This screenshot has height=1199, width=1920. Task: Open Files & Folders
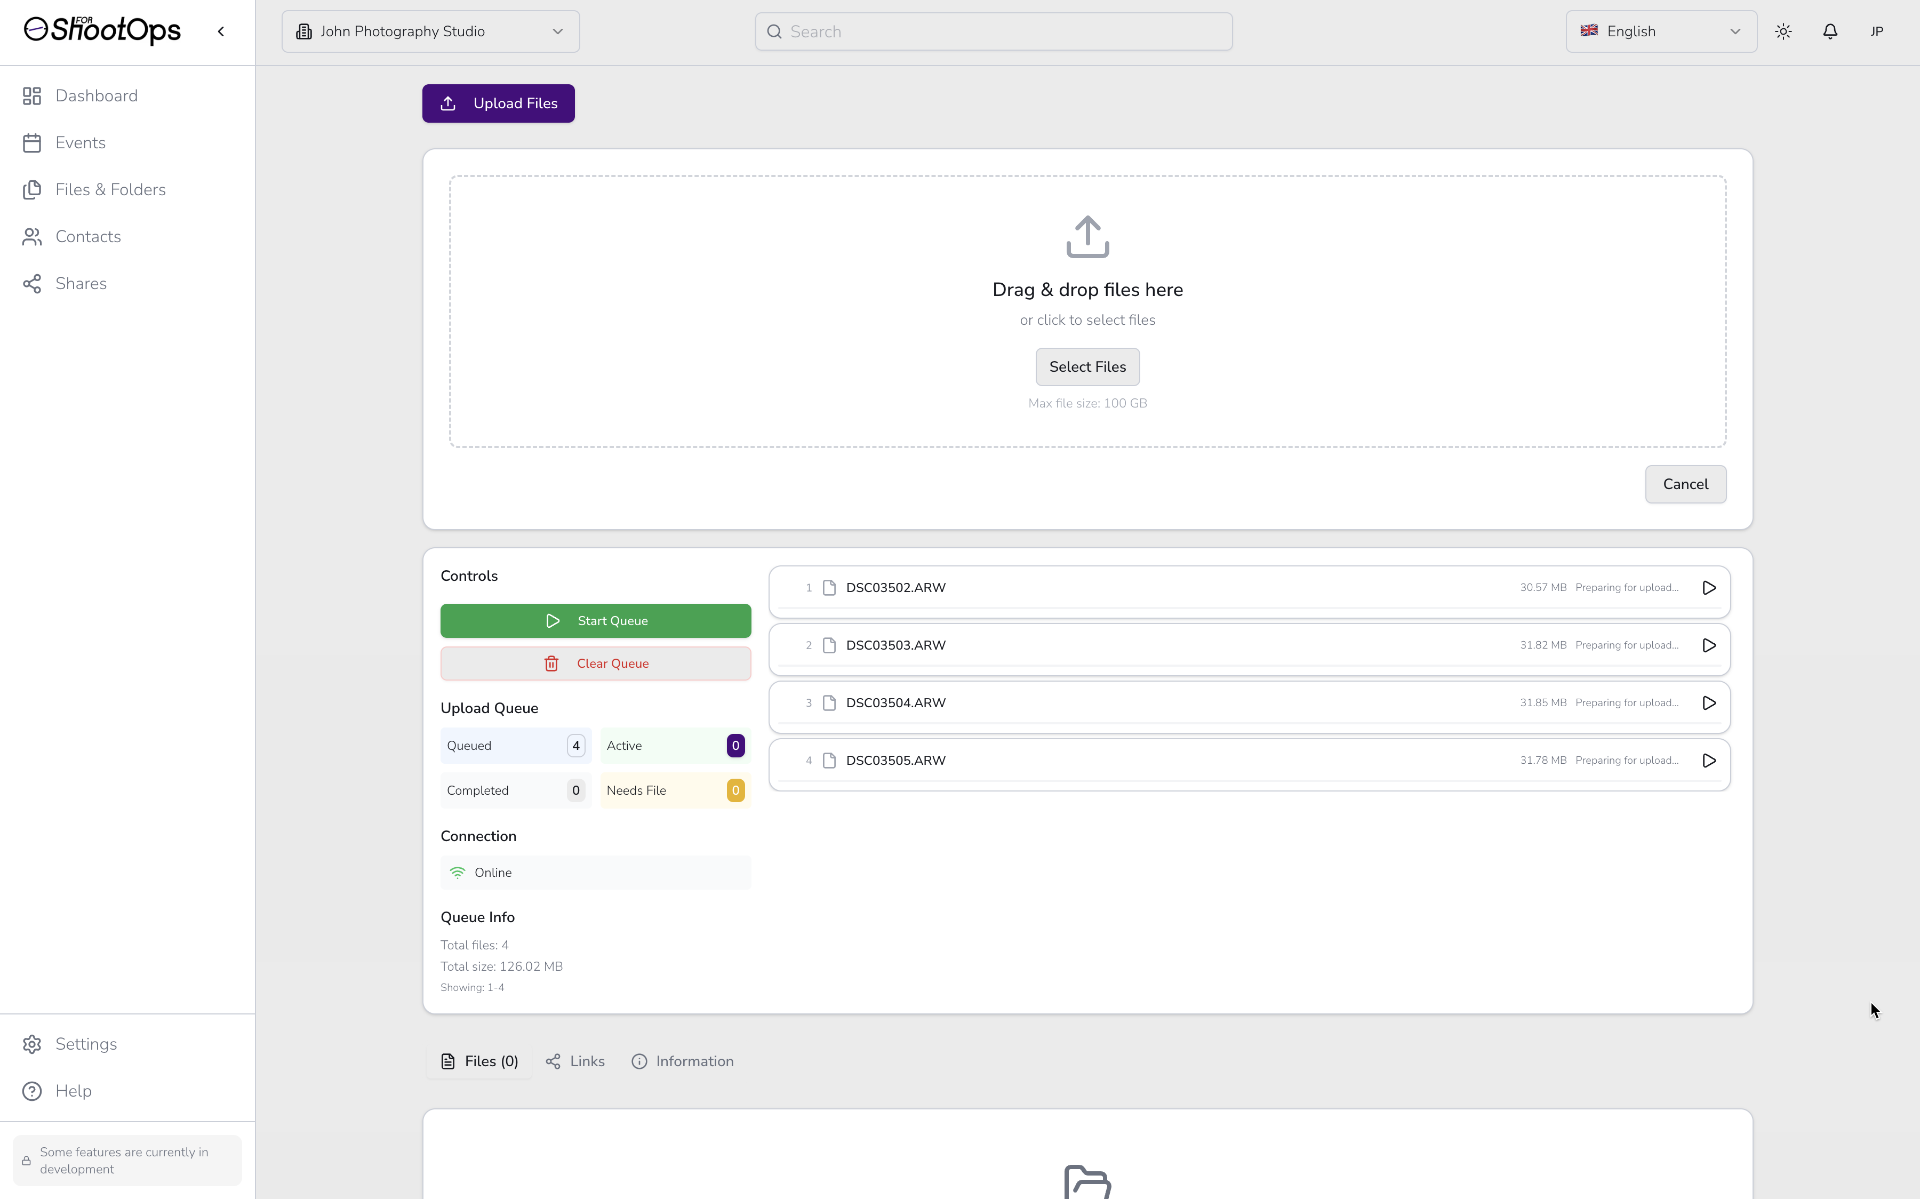click(110, 189)
